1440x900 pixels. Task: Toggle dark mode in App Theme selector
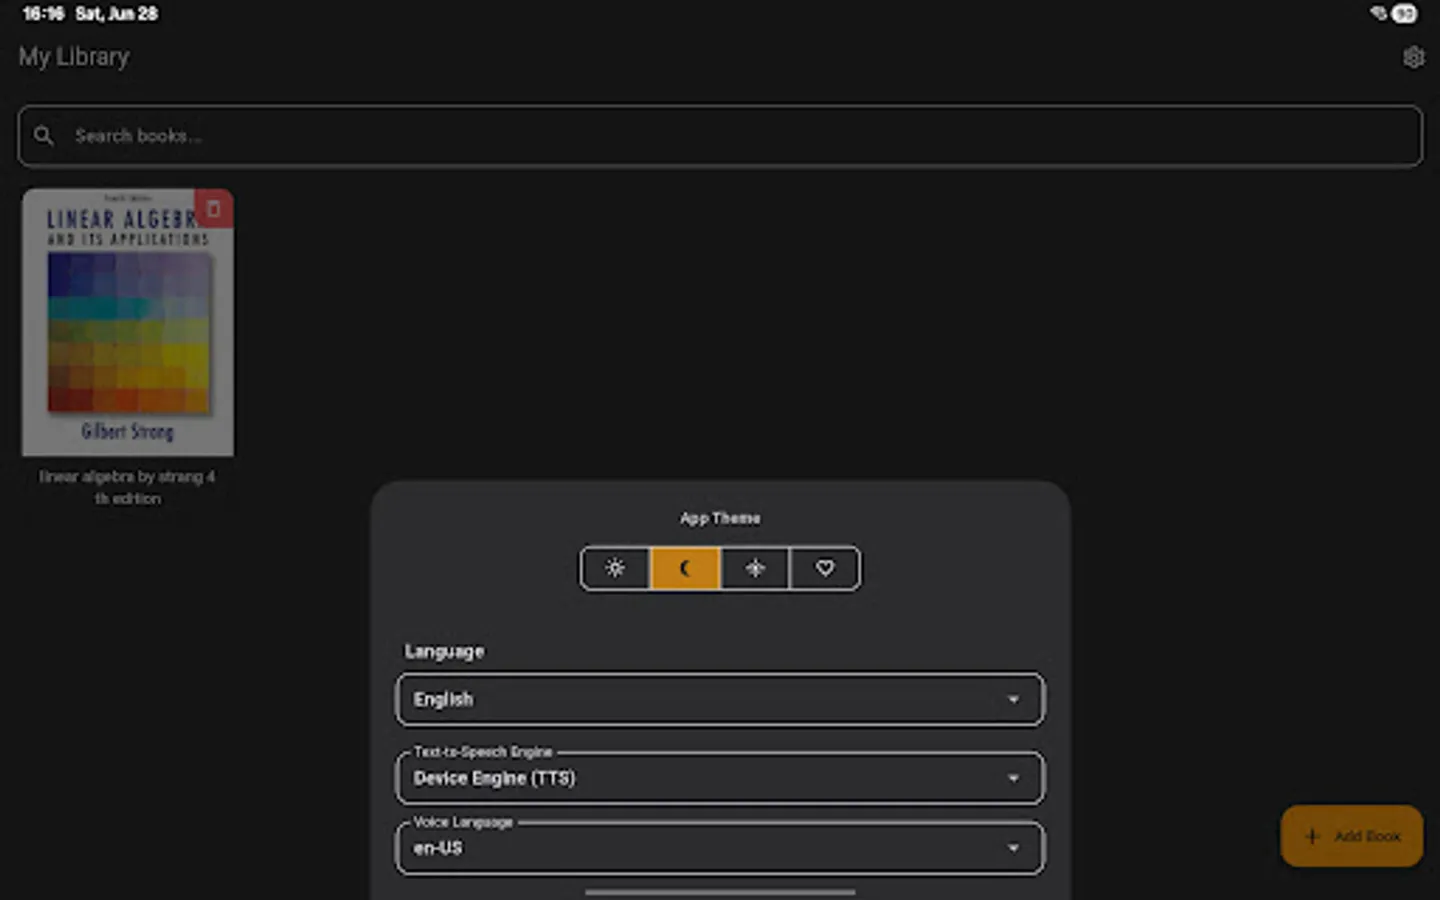(x=685, y=568)
